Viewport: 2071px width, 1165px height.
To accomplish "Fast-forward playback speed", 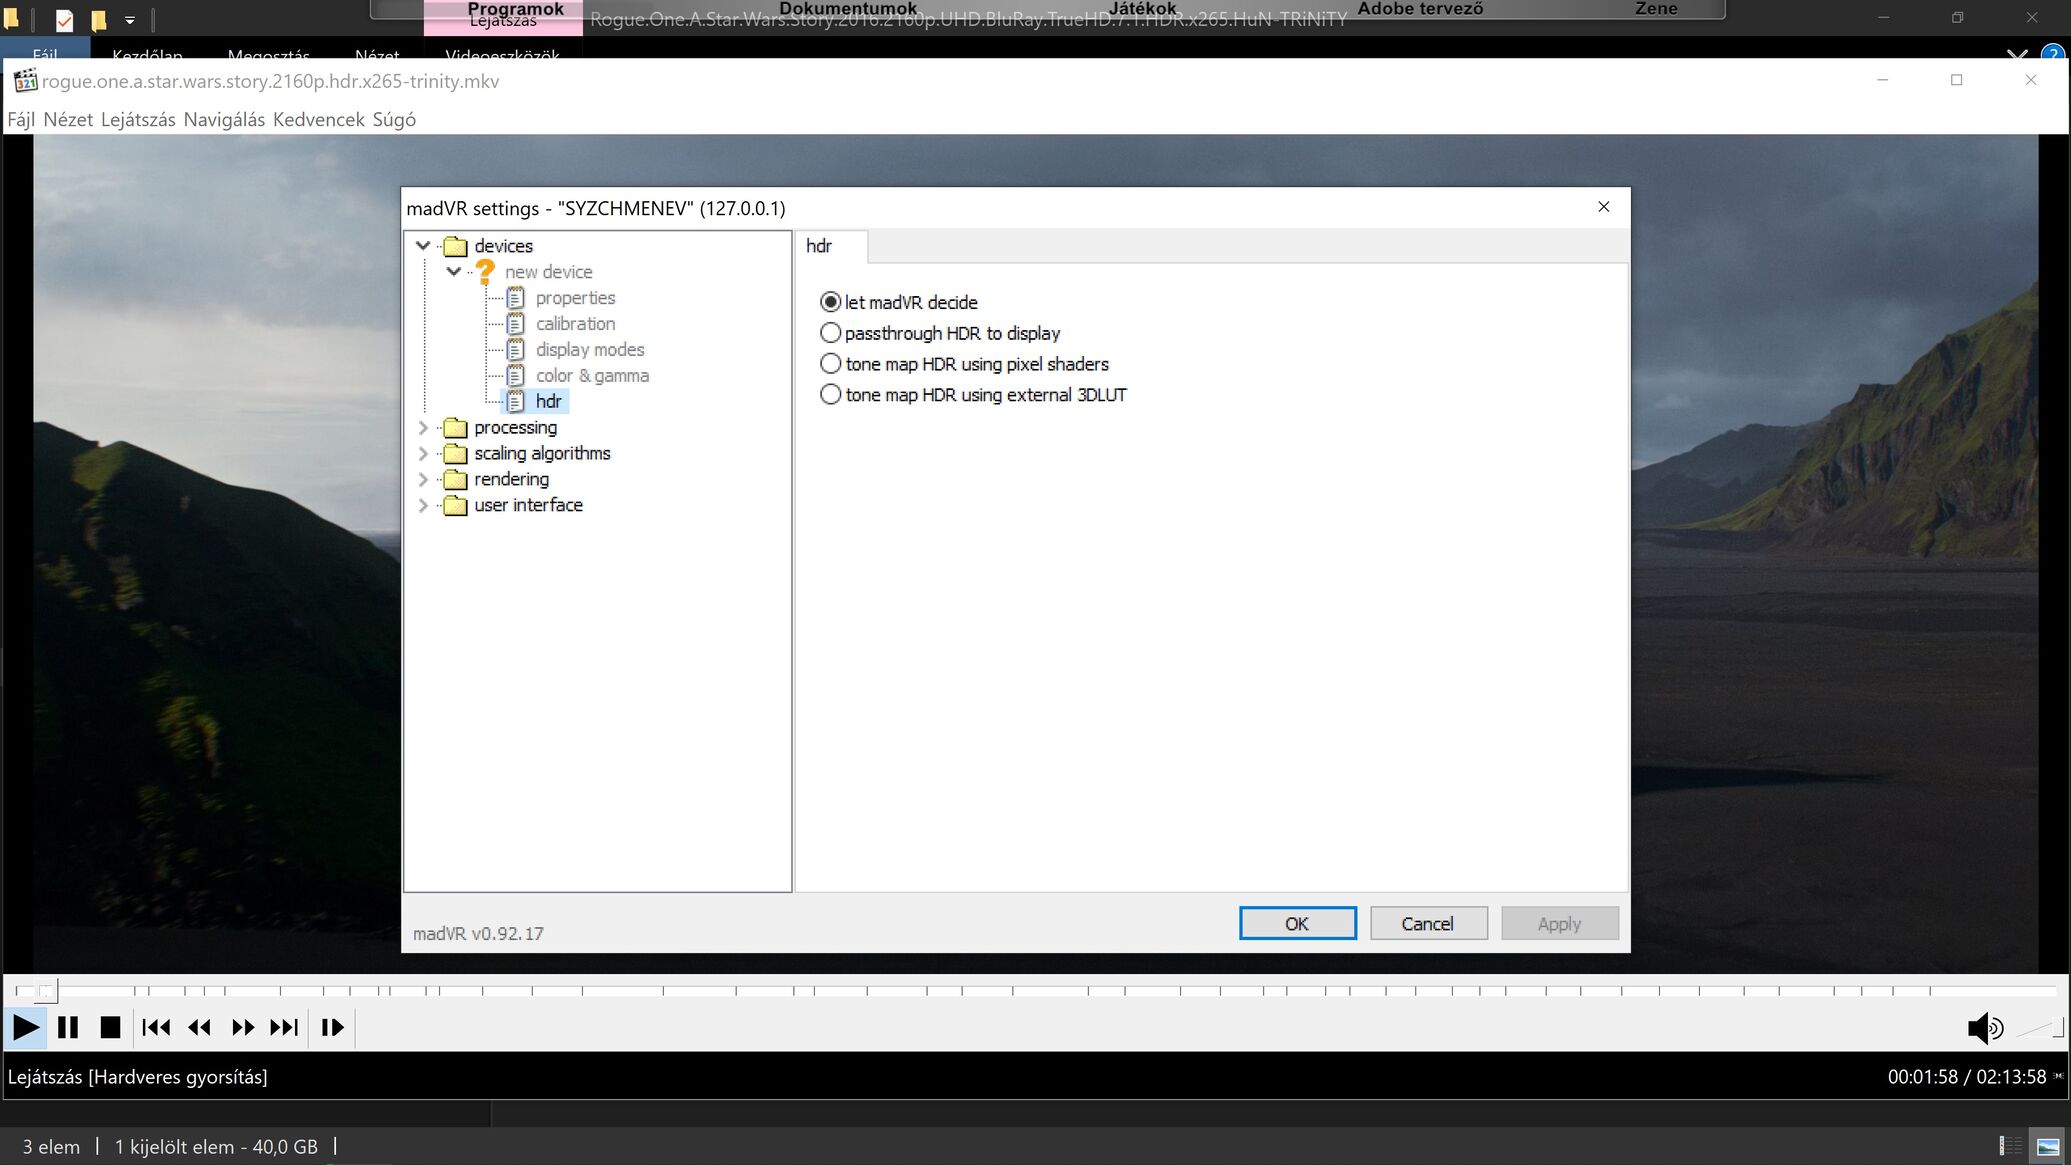I will pyautogui.click(x=242, y=1027).
